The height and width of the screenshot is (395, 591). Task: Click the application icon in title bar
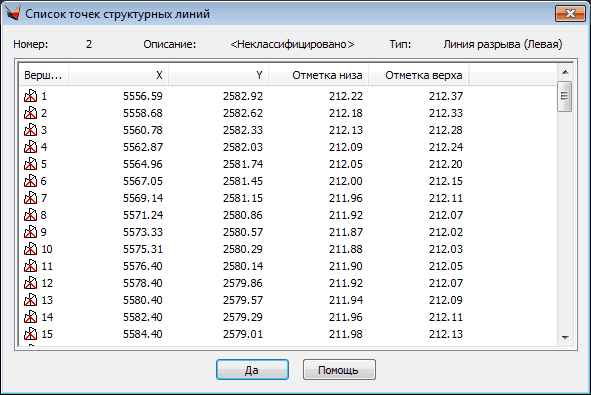coord(12,14)
